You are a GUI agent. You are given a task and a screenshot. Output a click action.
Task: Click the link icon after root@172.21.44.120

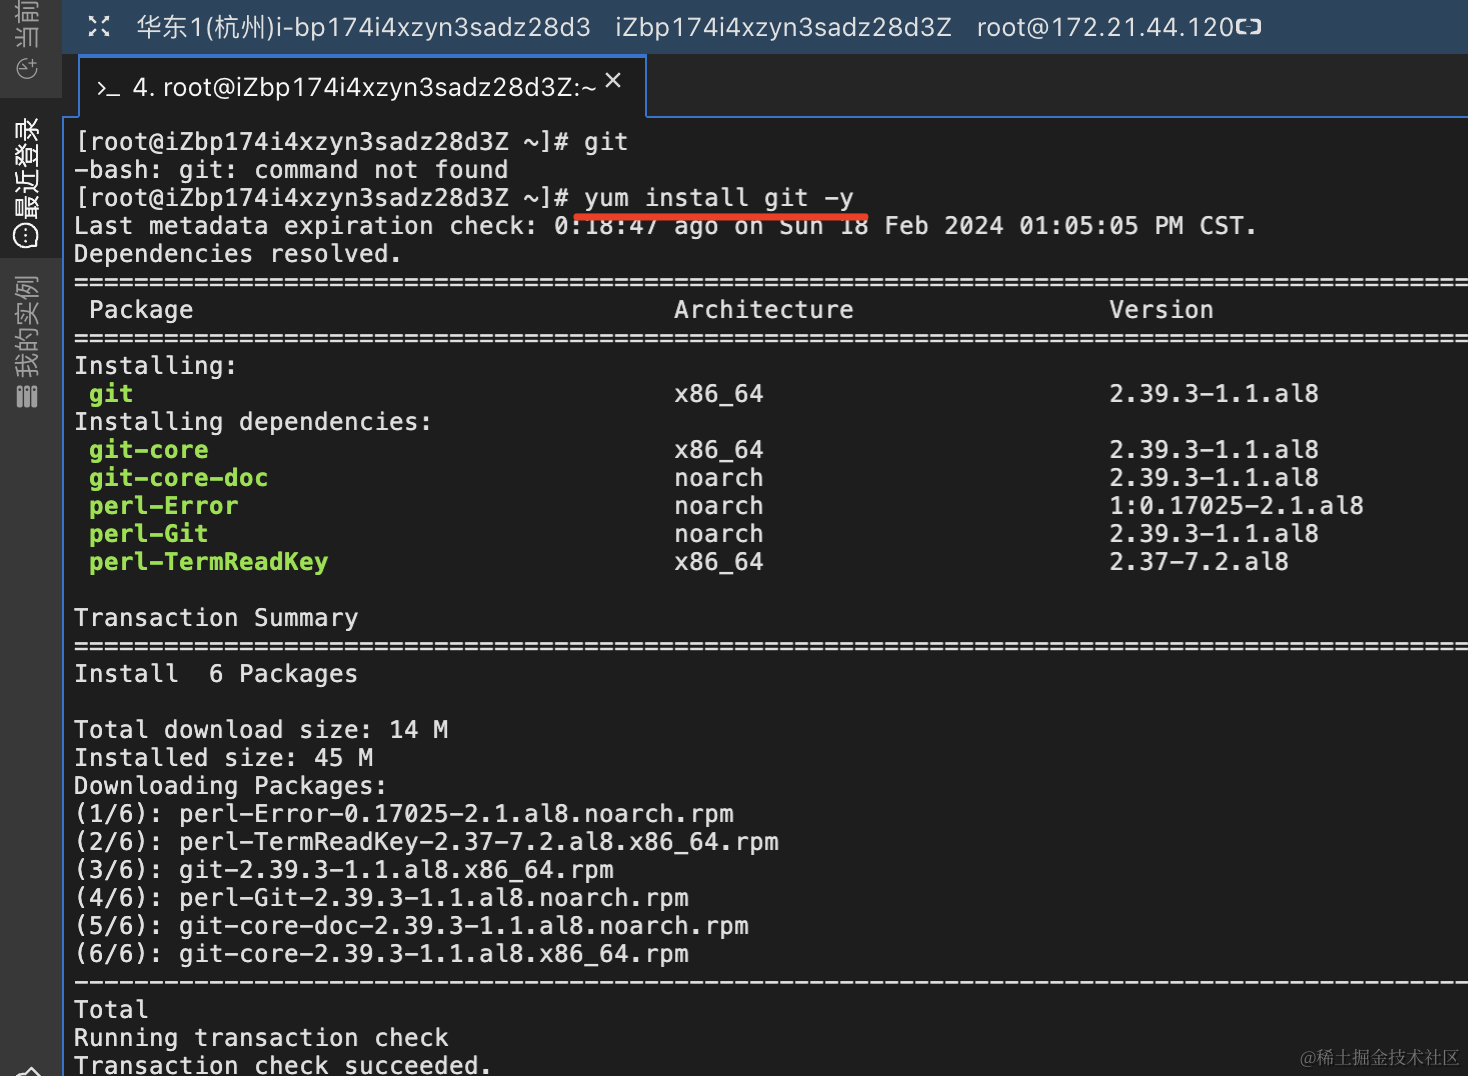[1248, 27]
